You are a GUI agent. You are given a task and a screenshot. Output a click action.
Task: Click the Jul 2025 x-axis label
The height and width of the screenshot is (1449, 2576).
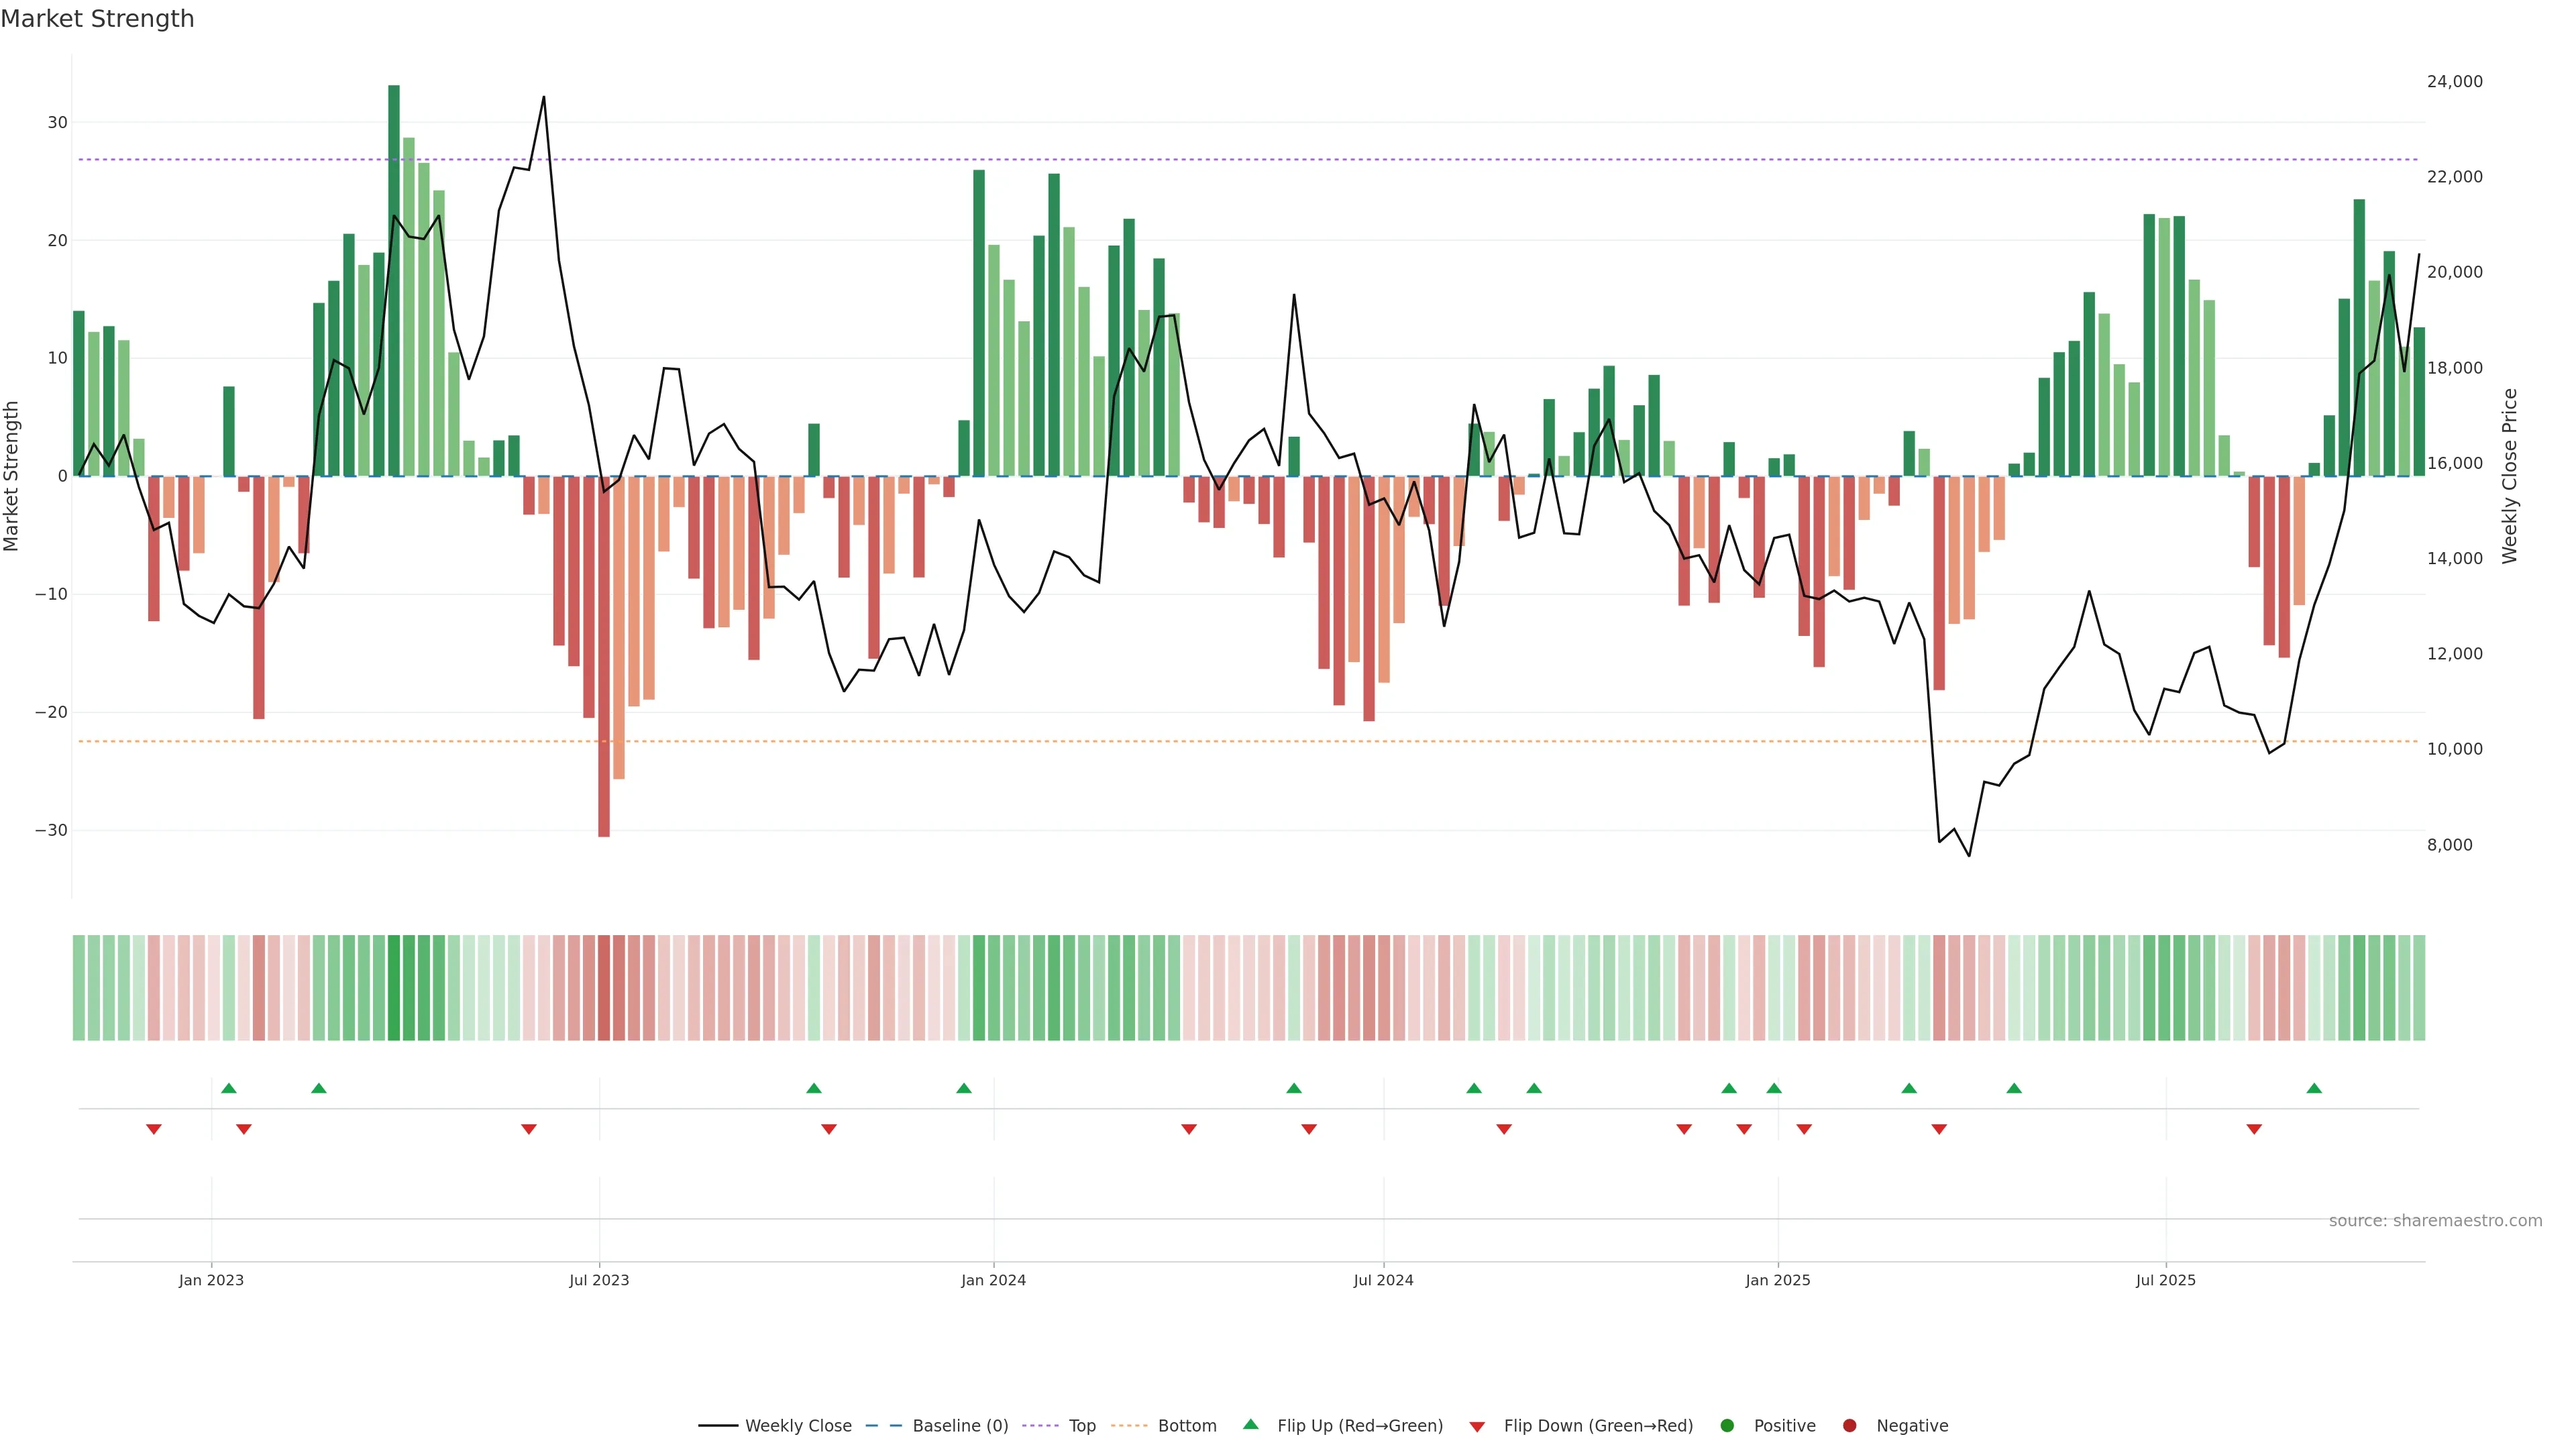click(2165, 1280)
